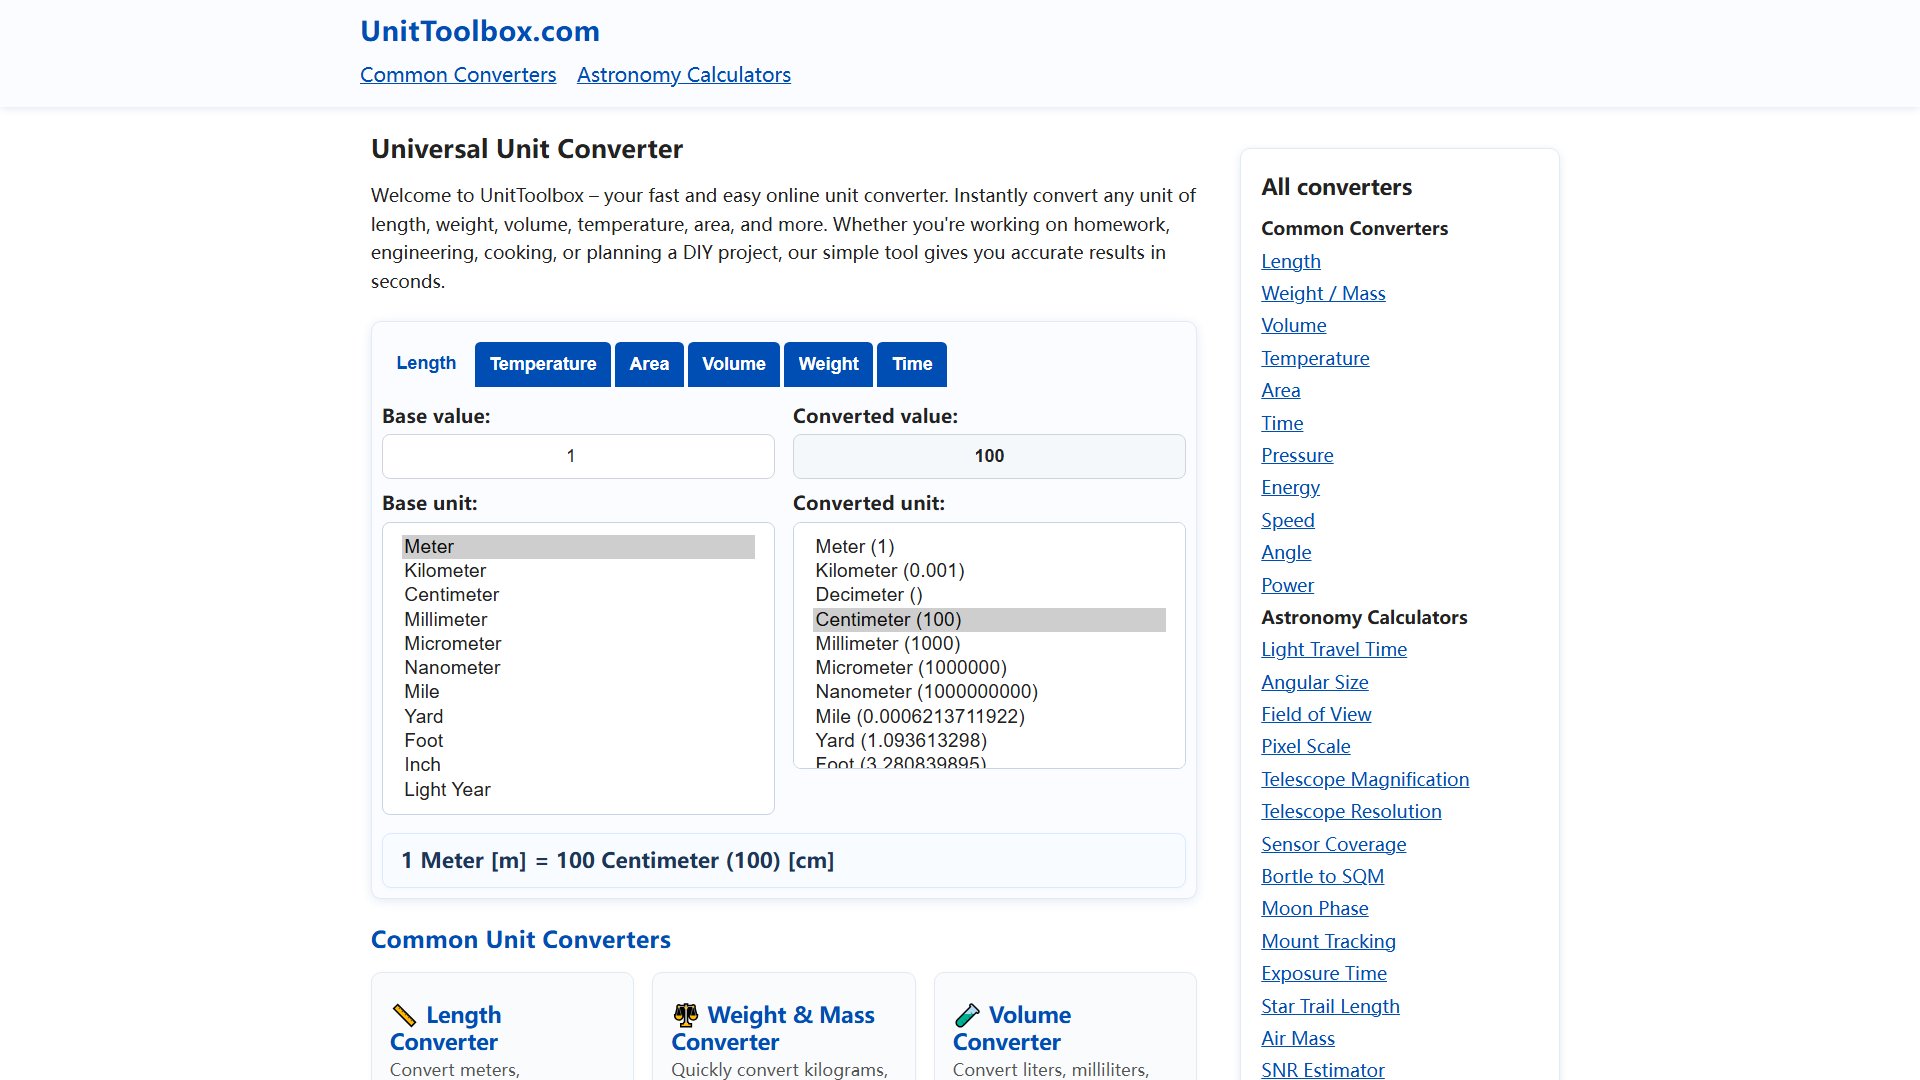Open Common Converters in the top navigation
Screen dimensions: 1920x1080
458,75
